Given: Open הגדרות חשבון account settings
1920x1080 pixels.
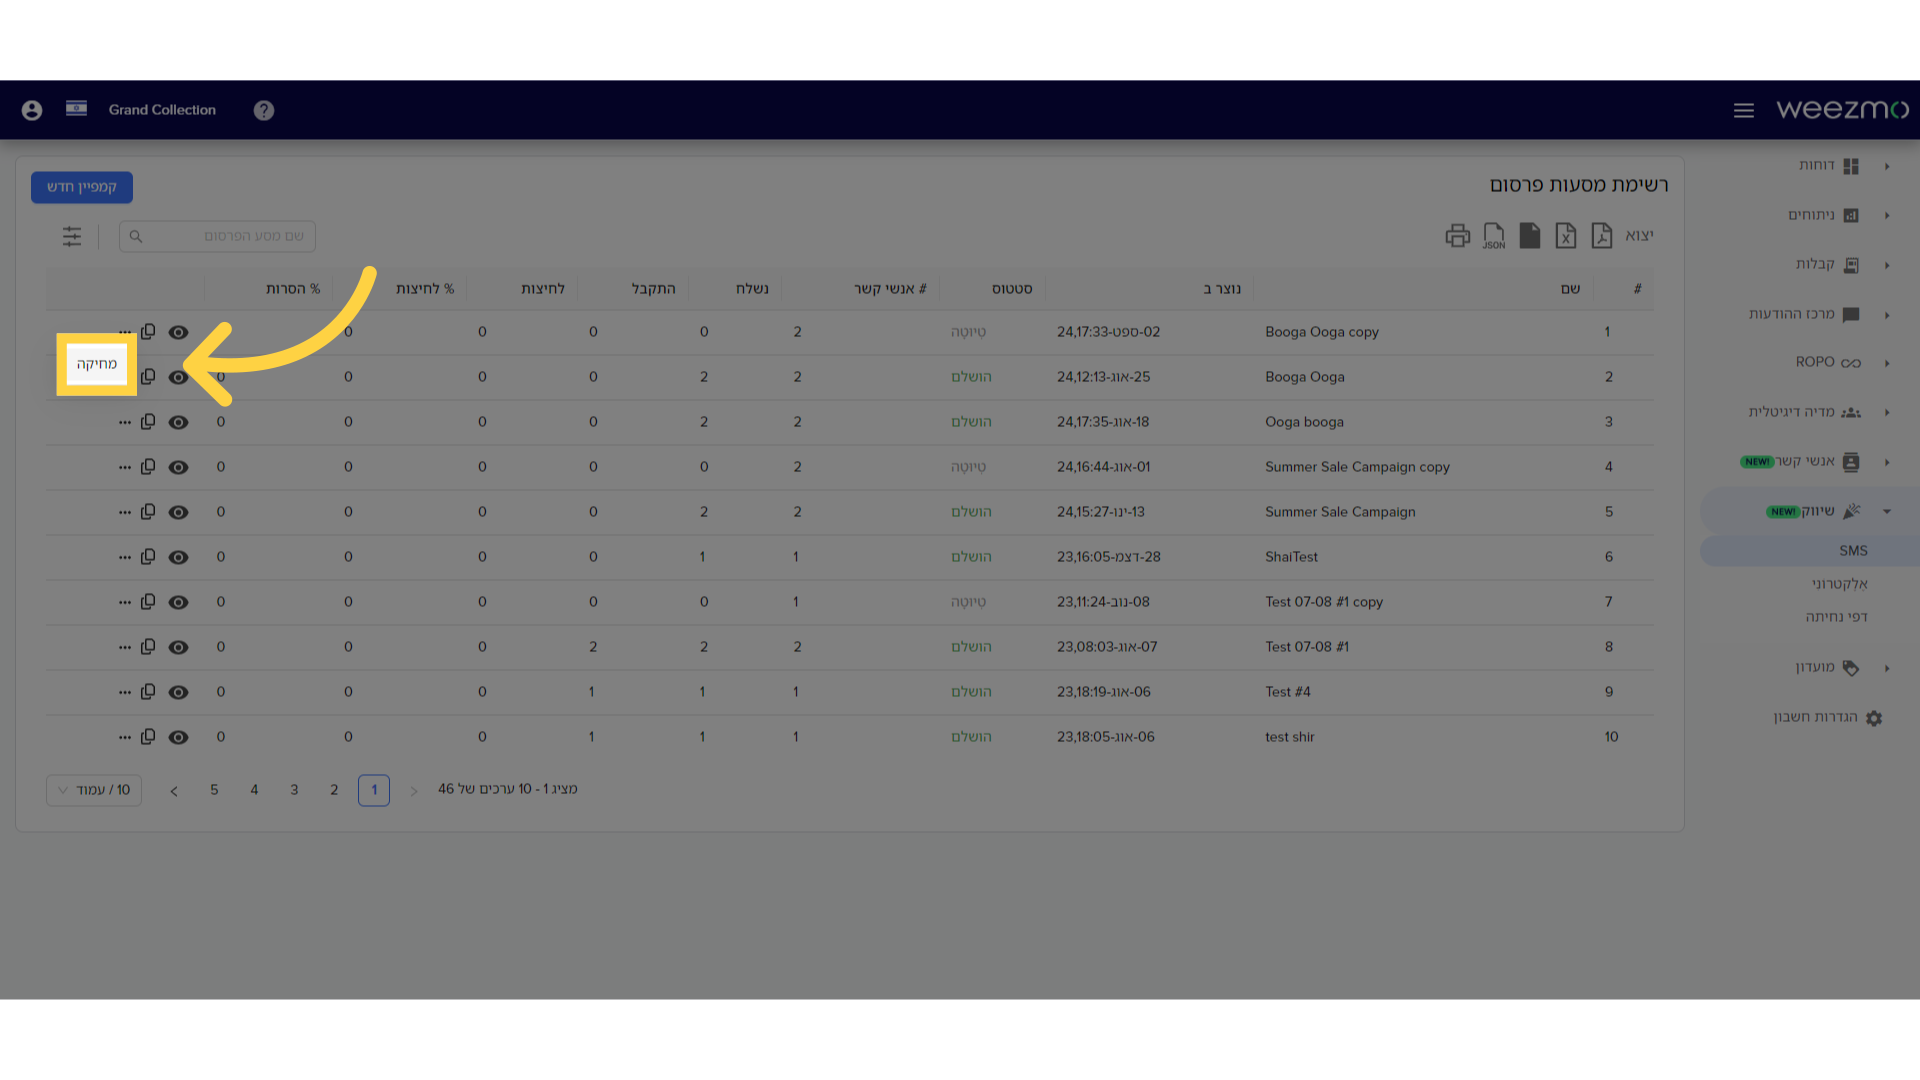Looking at the screenshot, I should (x=1828, y=718).
